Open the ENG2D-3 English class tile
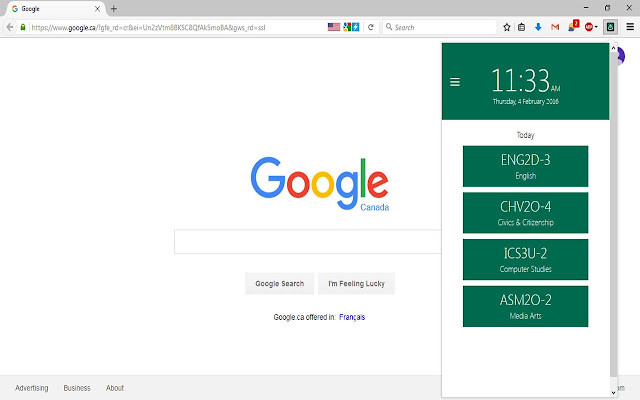 point(525,166)
